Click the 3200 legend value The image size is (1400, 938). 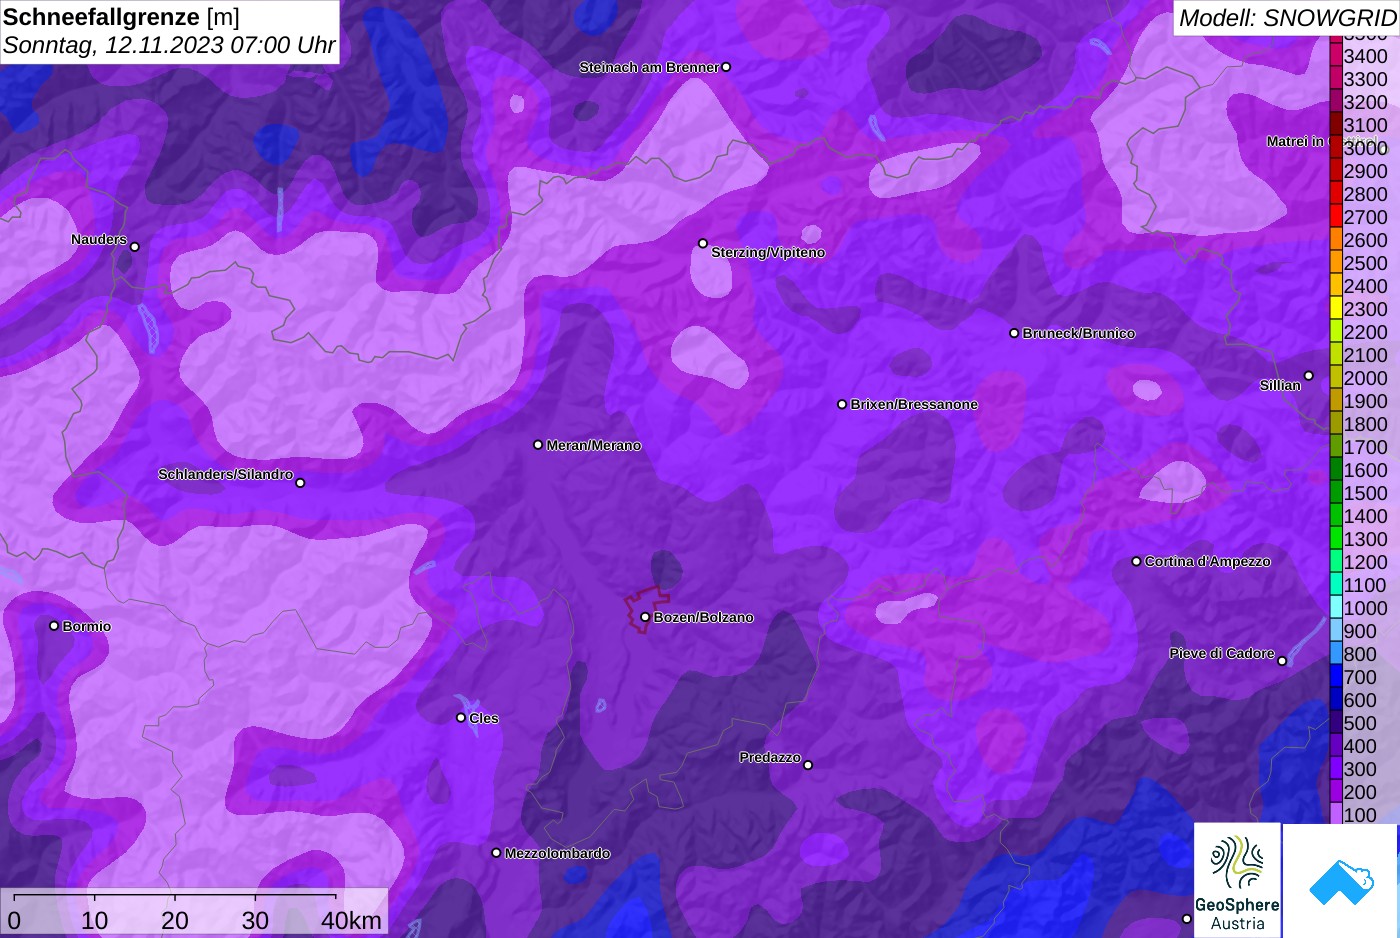click(x=1365, y=102)
